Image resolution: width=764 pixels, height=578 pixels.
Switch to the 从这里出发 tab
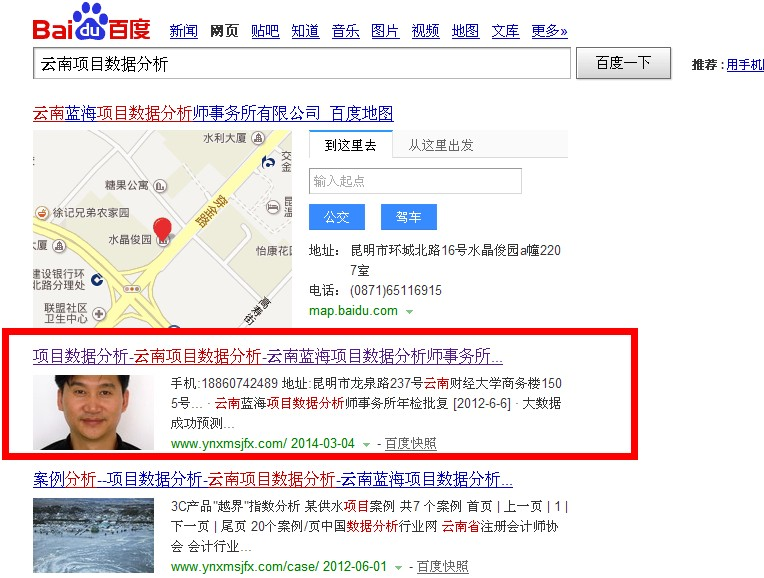point(440,145)
